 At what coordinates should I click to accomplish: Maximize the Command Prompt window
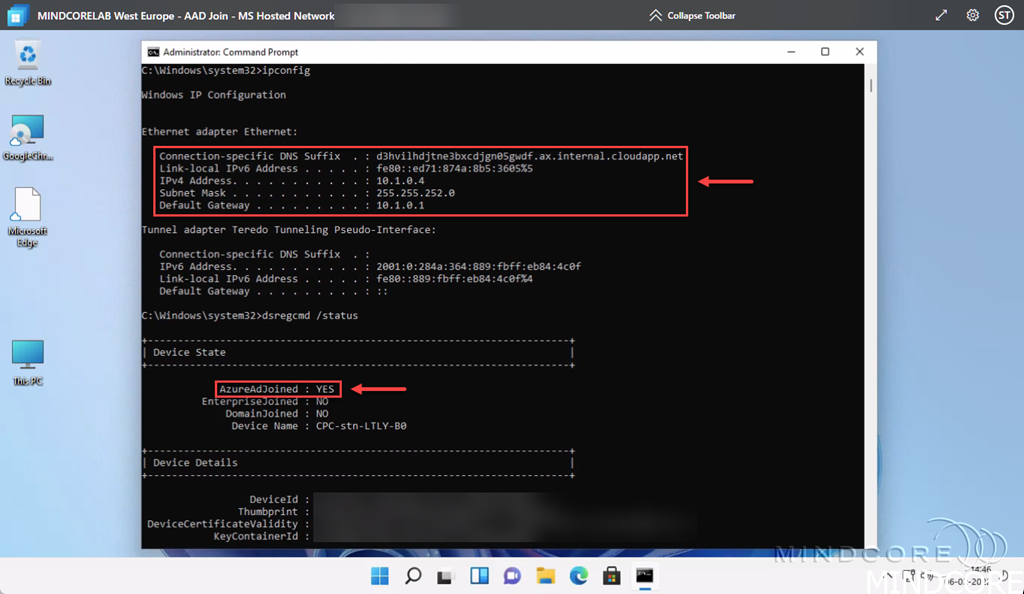point(825,52)
